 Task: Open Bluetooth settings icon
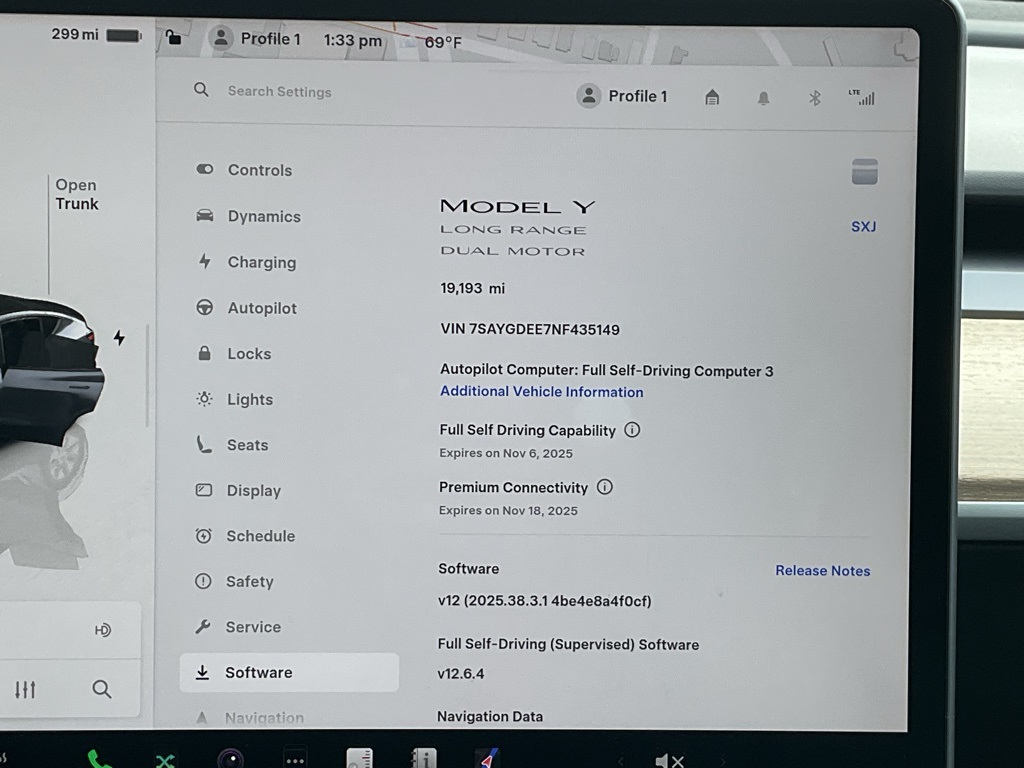click(x=815, y=98)
